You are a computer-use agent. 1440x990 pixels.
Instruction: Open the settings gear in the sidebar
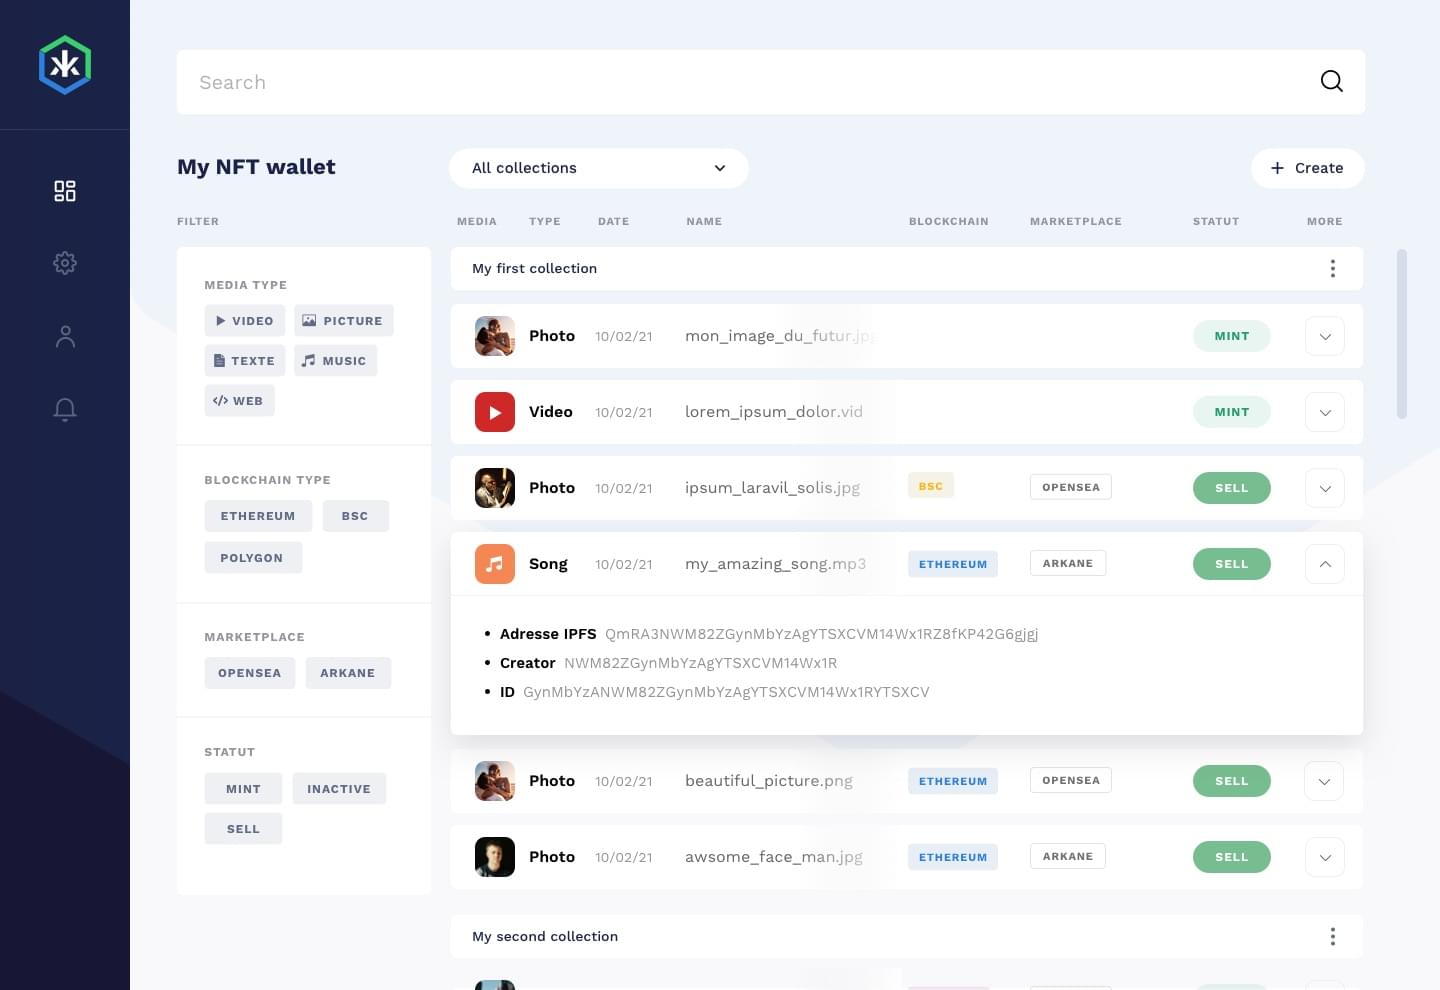point(65,263)
